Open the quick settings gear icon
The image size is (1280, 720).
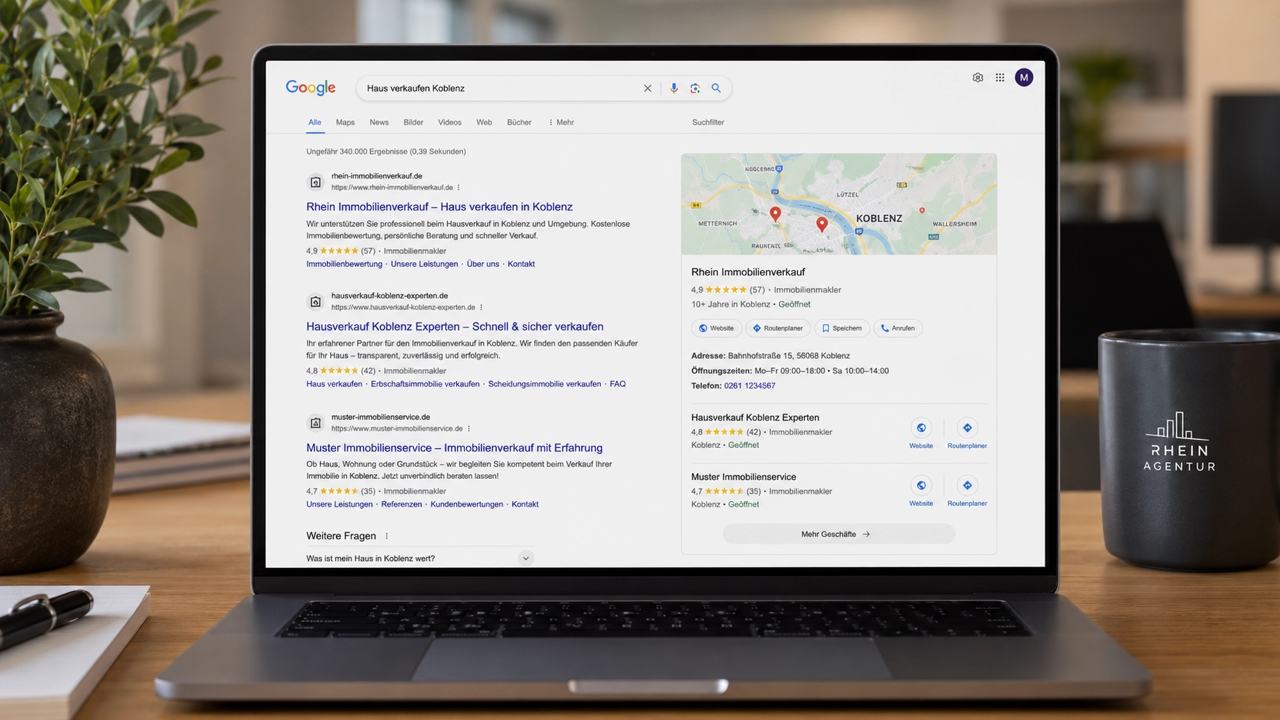click(x=978, y=77)
